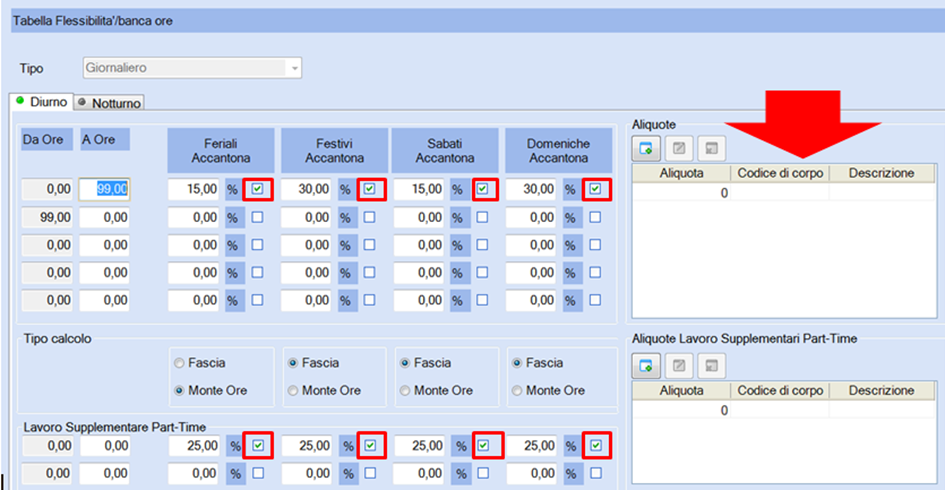
Task: Click Codice di corpo header in Part-Time table
Action: (x=780, y=391)
